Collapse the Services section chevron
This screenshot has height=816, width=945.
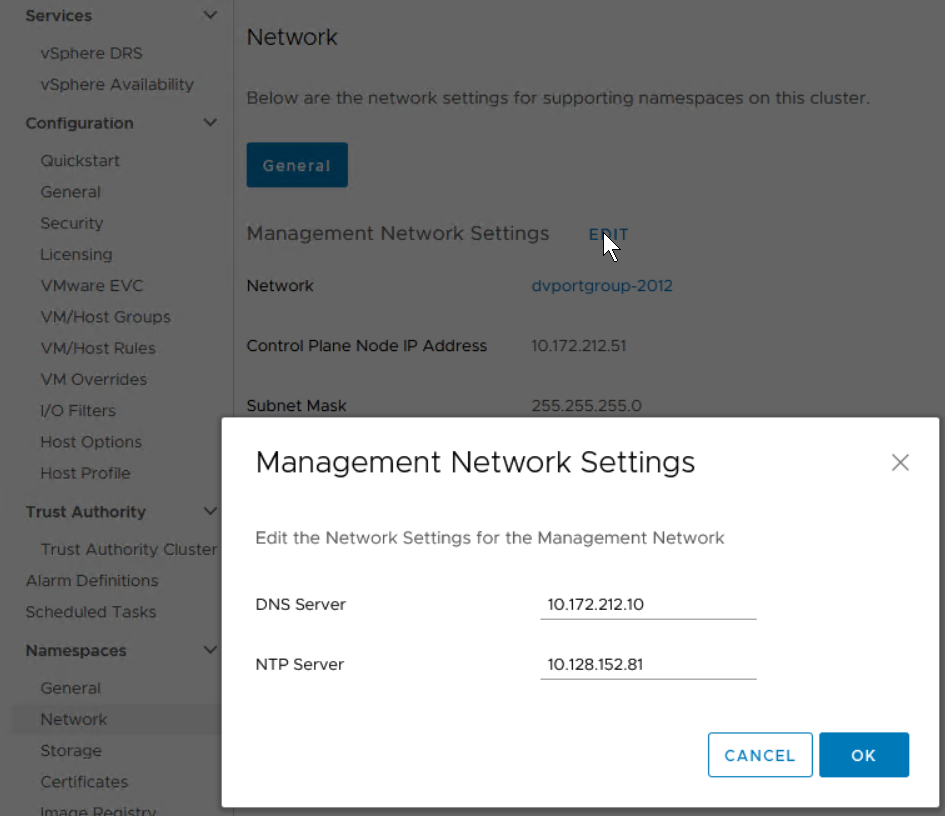point(210,16)
